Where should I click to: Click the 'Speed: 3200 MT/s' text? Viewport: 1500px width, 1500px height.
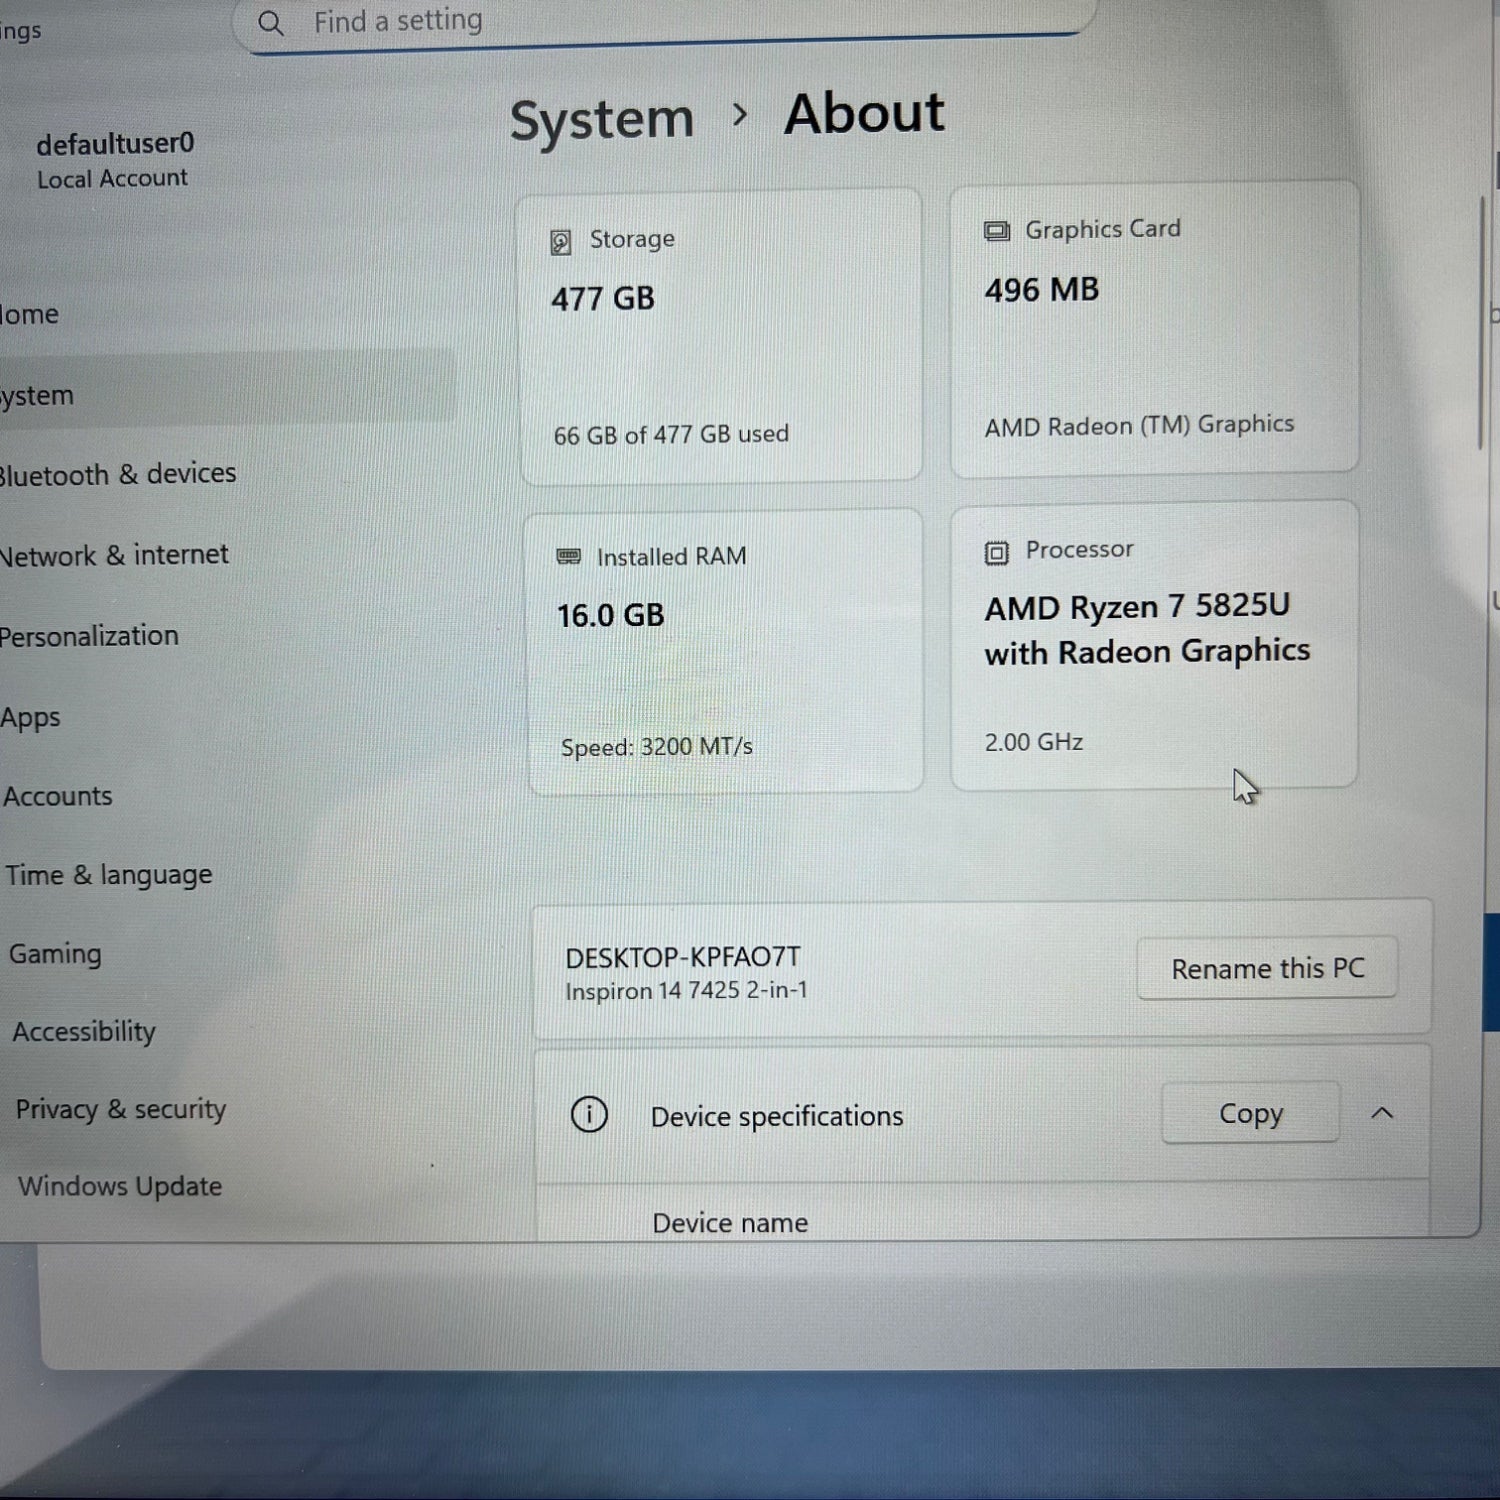(x=657, y=747)
